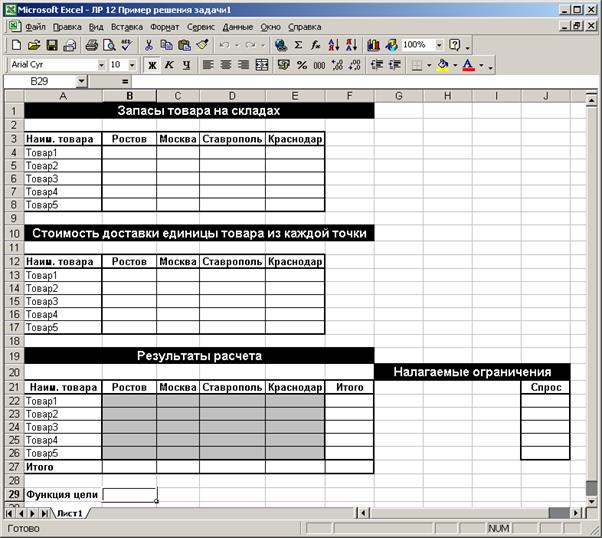Open the Drawing toolbar icon
Viewport: 602px width, 538px height.
tap(391, 45)
